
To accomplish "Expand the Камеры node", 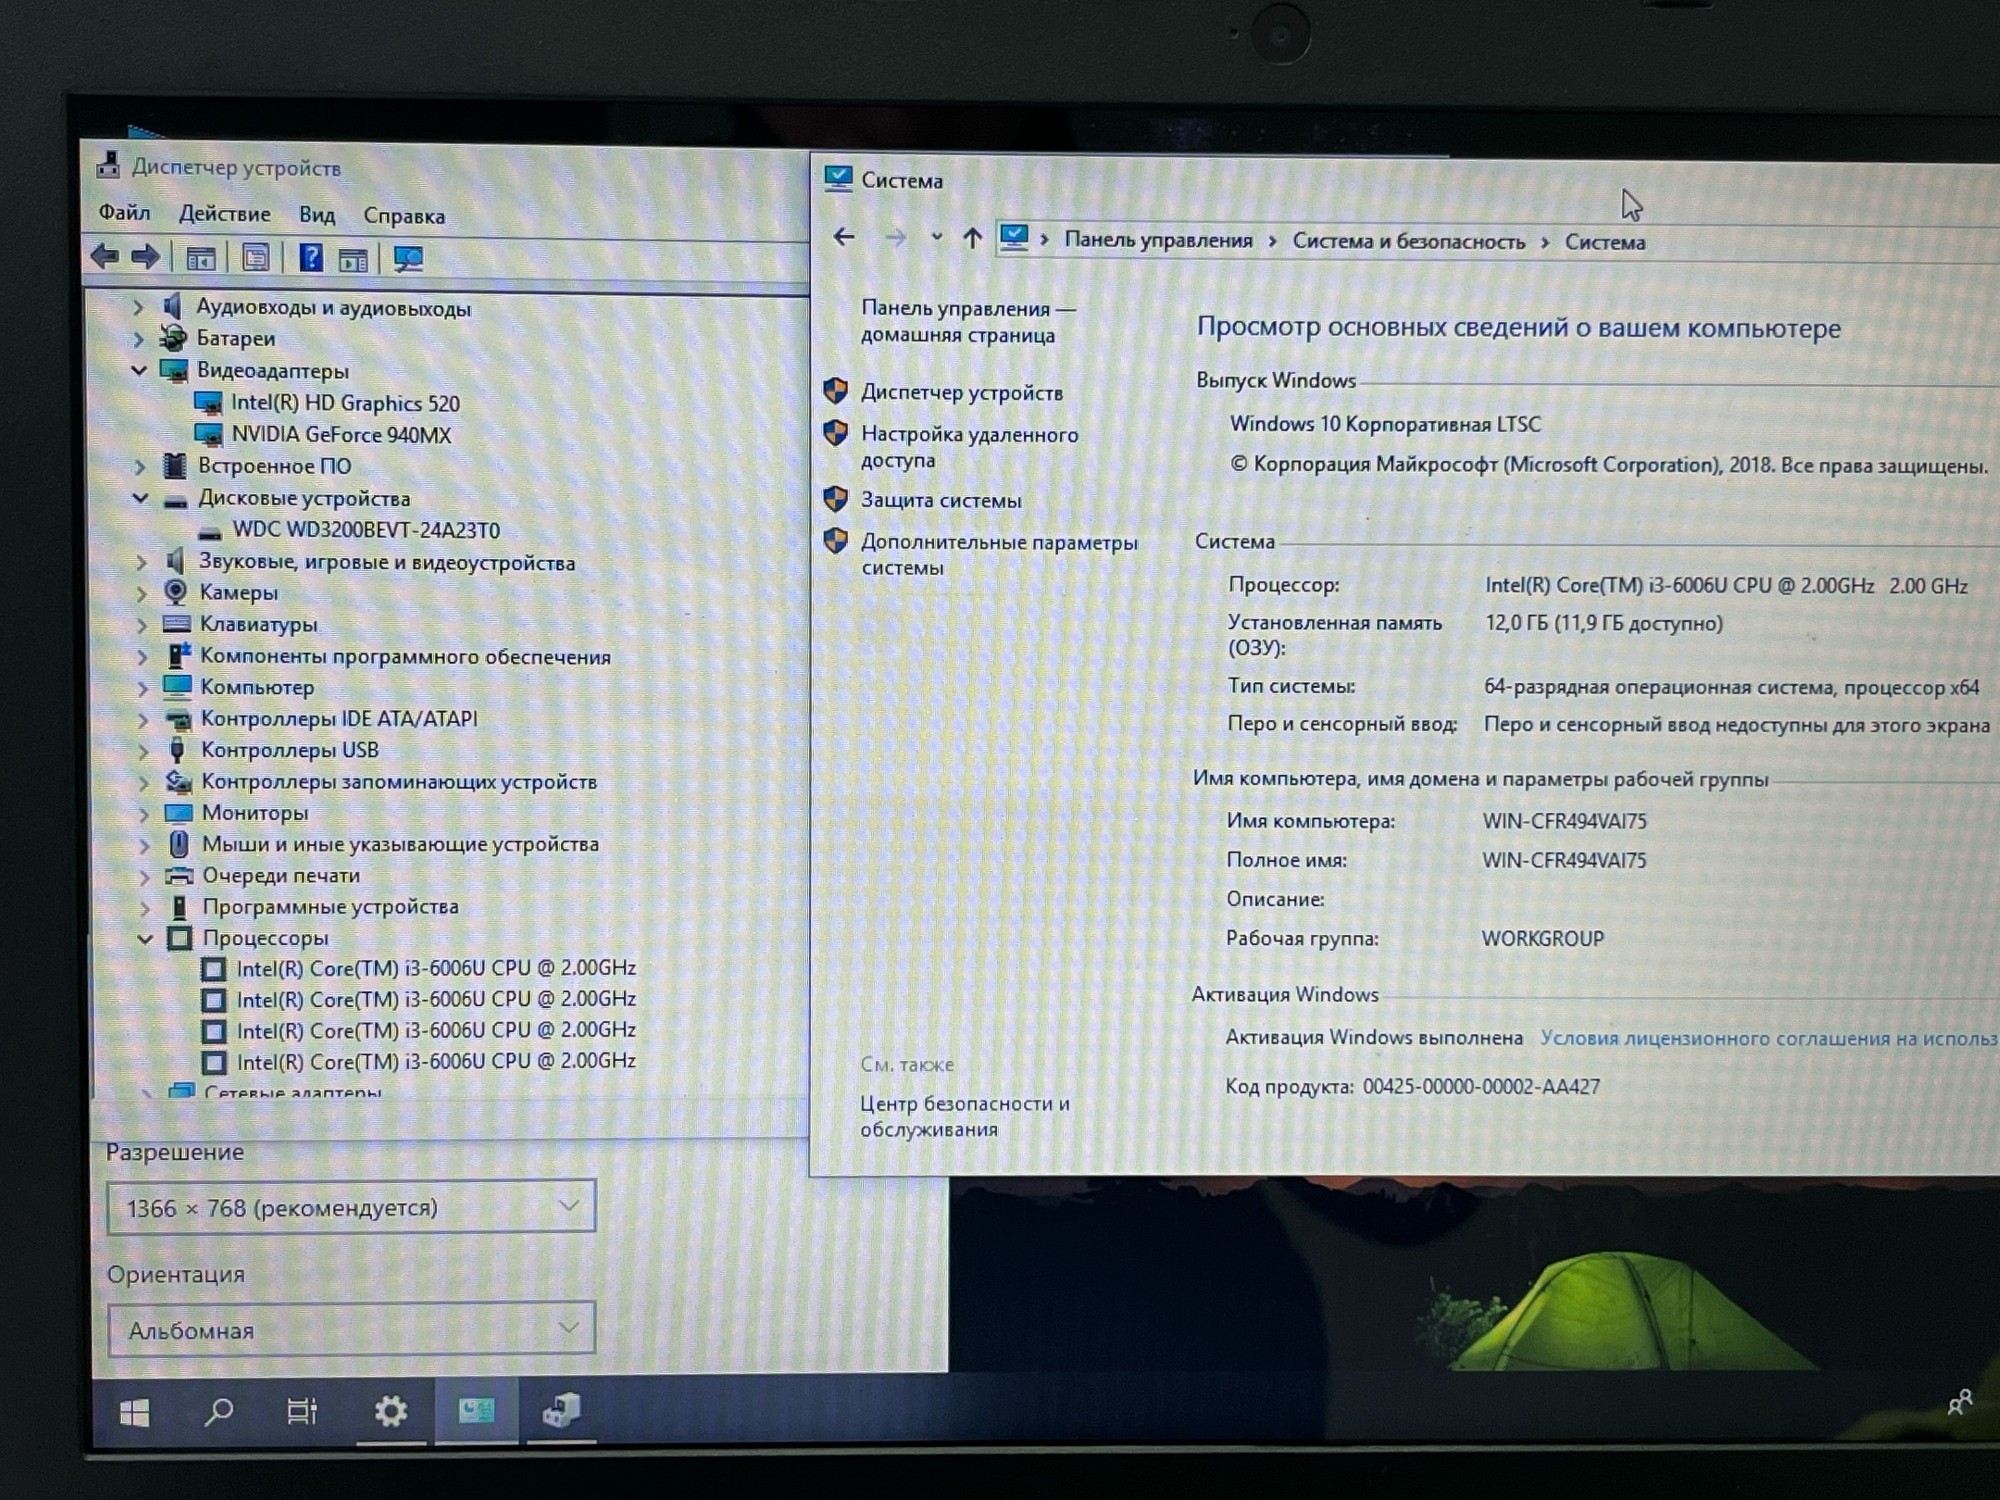I will pyautogui.click(x=141, y=593).
